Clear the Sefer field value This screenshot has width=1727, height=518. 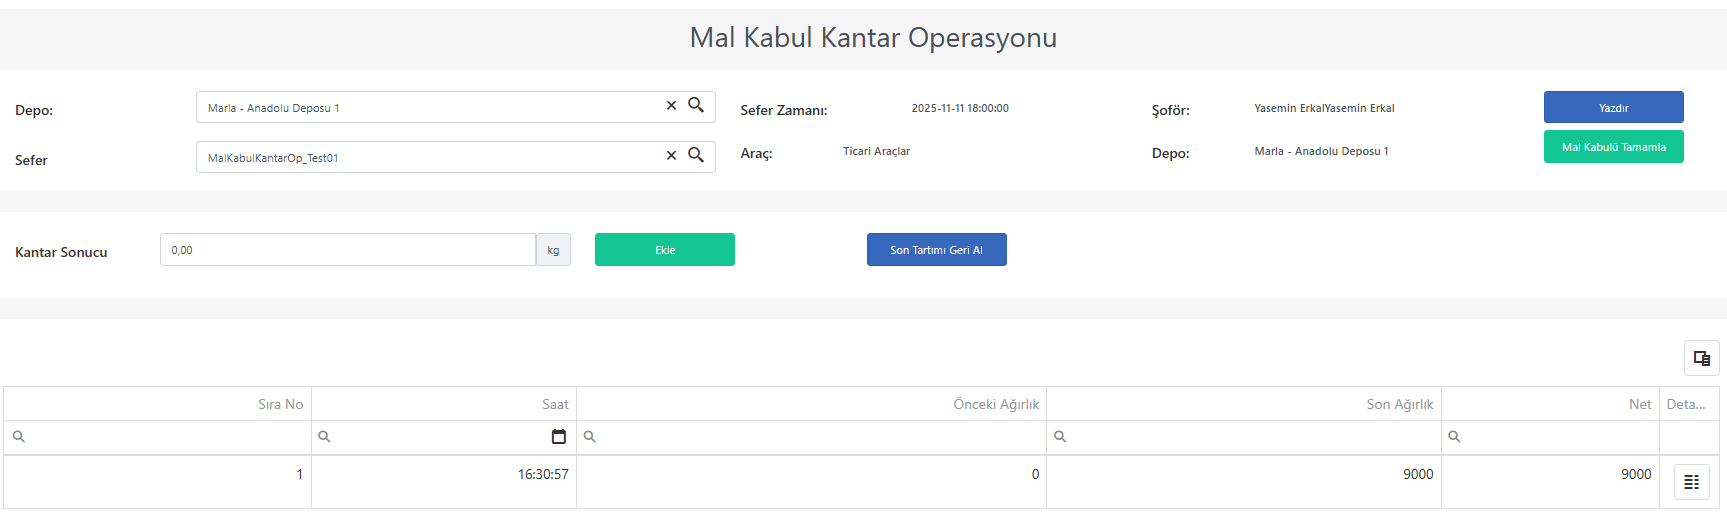pos(671,156)
